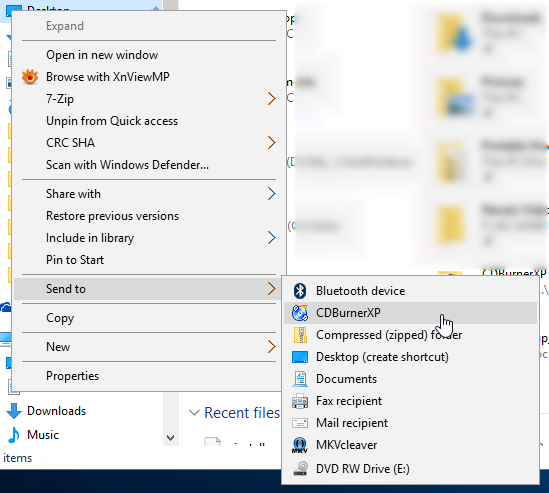Click the Downloads arrow icon in sidebar
Viewport: 549px width, 493px height.
point(14,411)
